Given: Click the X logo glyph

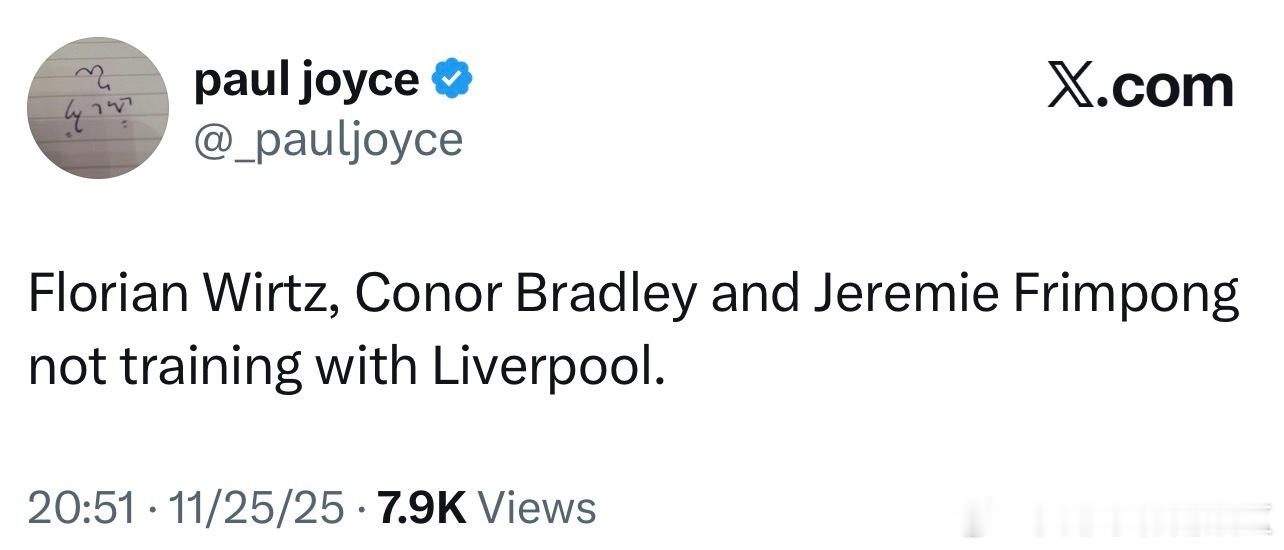Looking at the screenshot, I should coord(1071,87).
